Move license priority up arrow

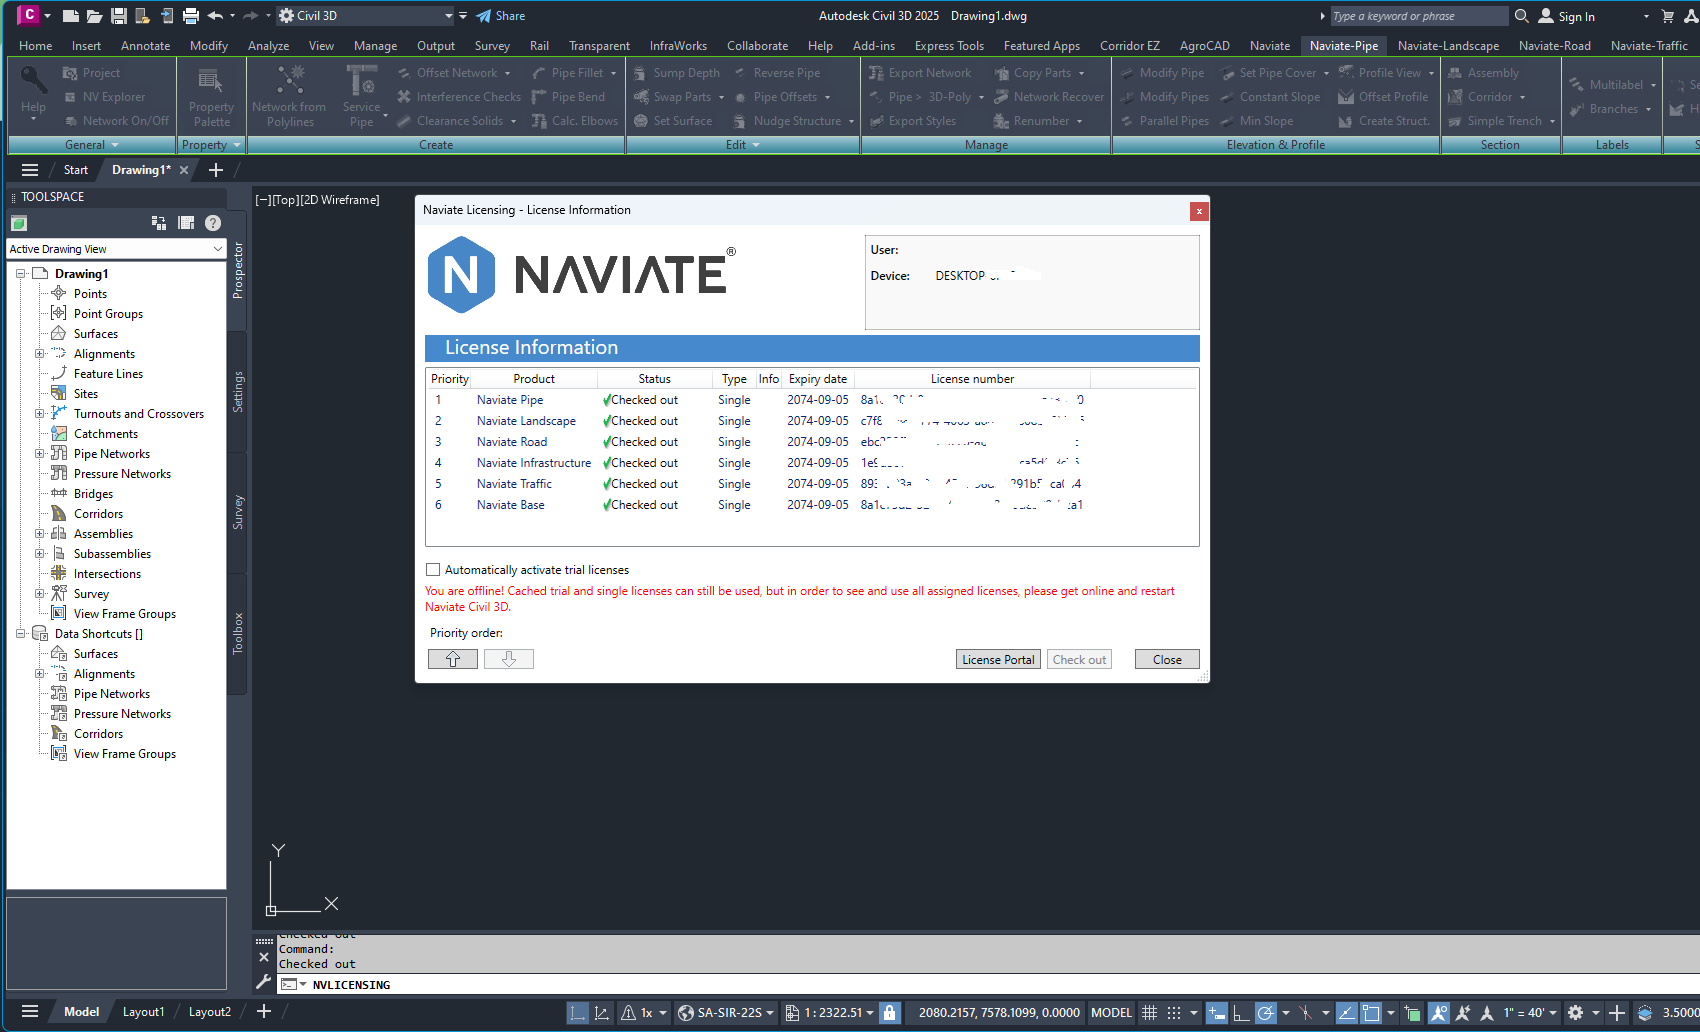click(x=453, y=659)
